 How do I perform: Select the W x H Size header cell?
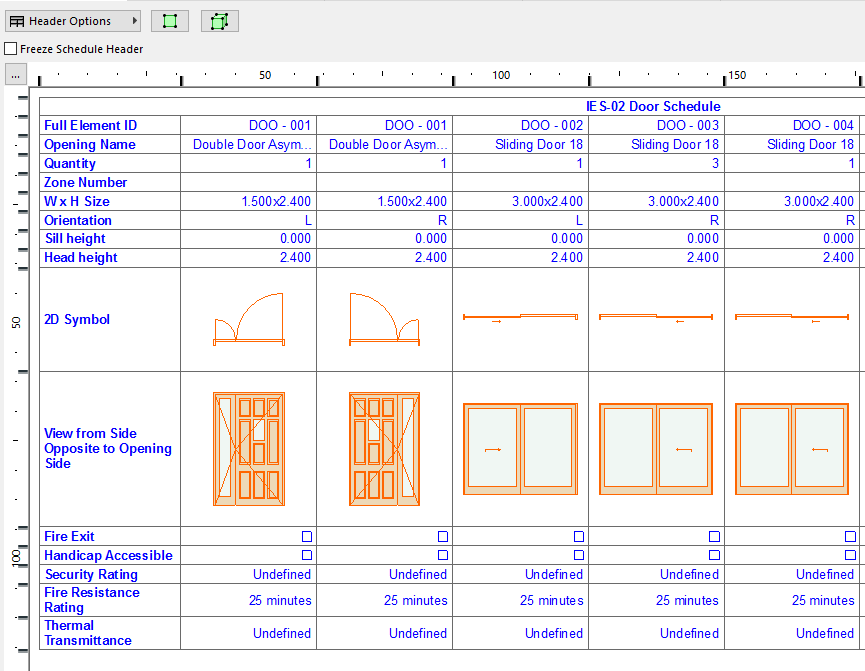click(110, 201)
